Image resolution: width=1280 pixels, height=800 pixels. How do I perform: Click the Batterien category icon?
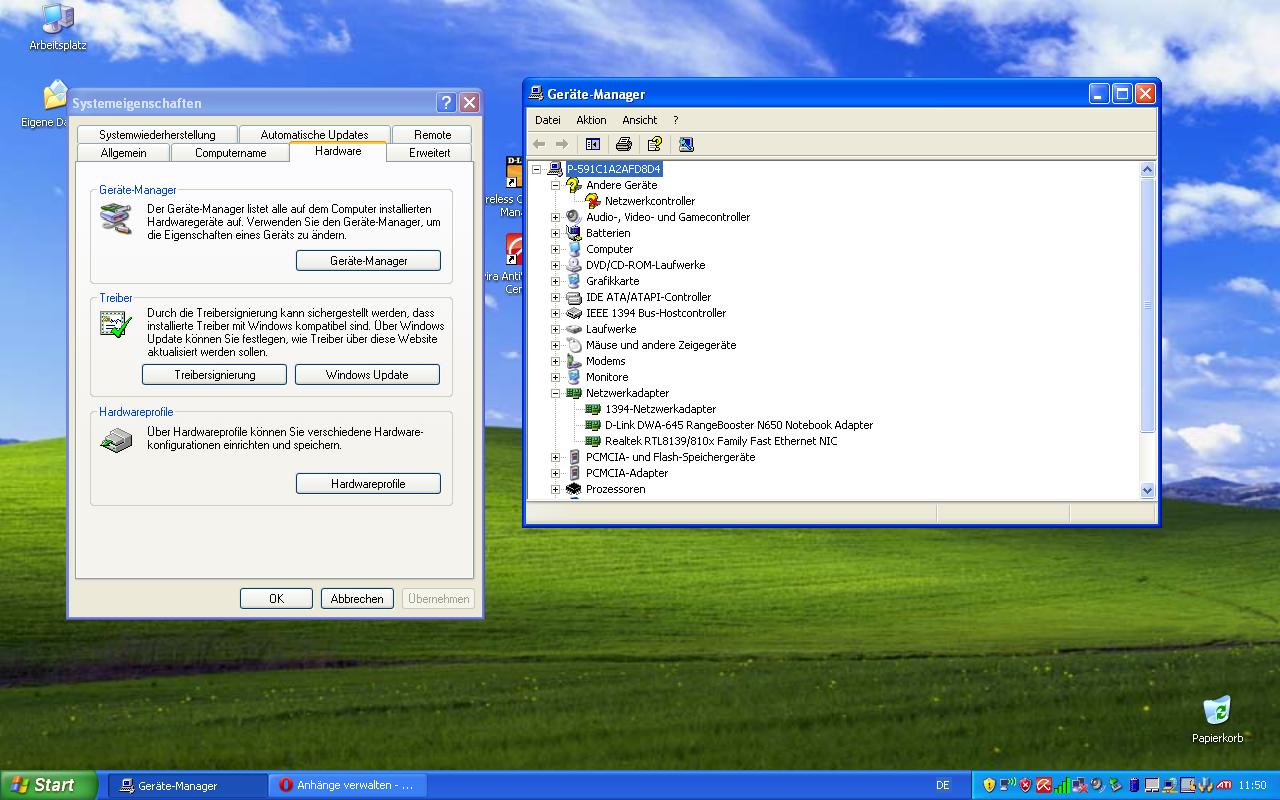(574, 233)
